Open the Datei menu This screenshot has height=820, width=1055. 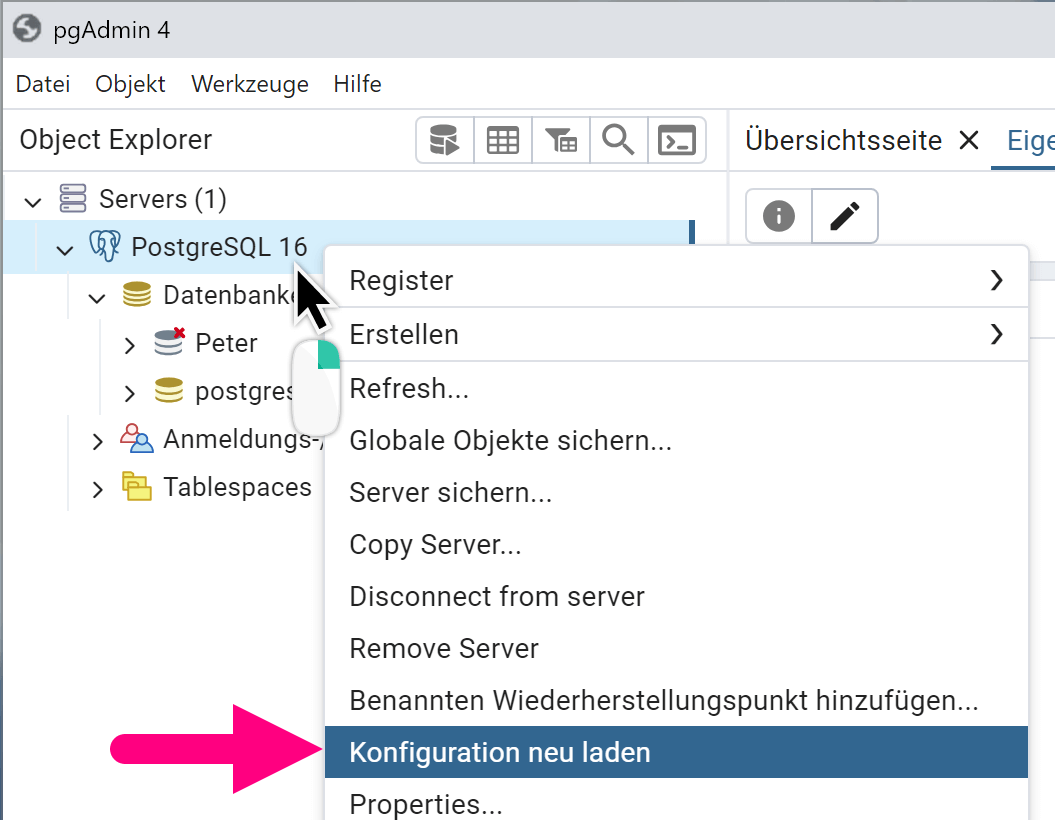coord(43,84)
